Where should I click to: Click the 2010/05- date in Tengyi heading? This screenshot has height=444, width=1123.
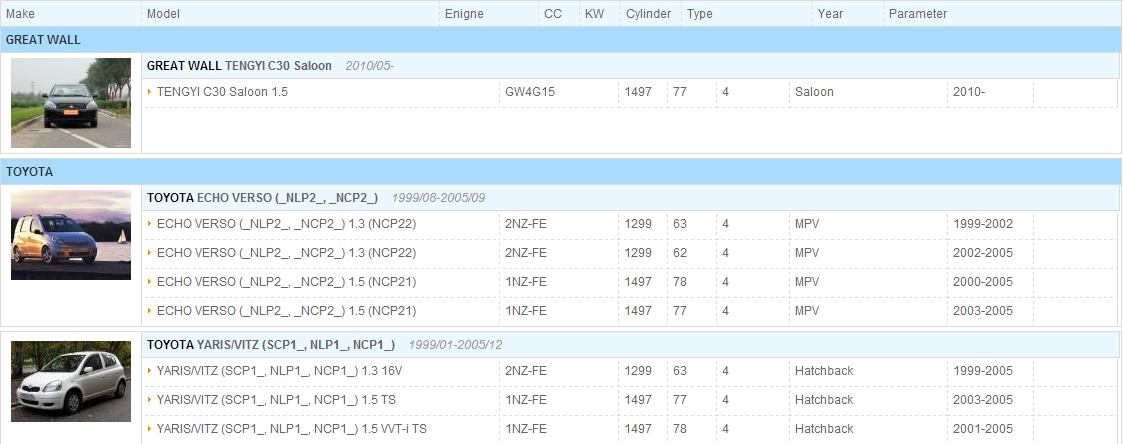click(370, 66)
